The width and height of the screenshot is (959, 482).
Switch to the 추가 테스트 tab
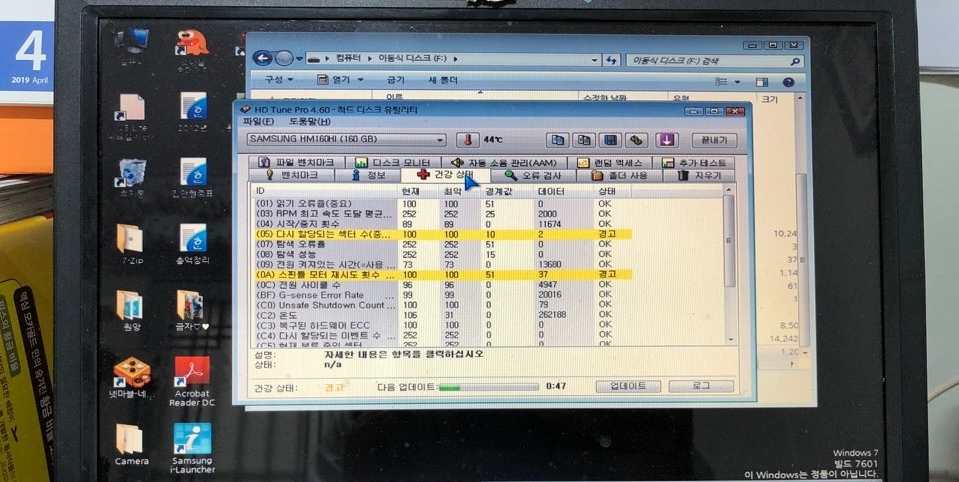[694, 163]
